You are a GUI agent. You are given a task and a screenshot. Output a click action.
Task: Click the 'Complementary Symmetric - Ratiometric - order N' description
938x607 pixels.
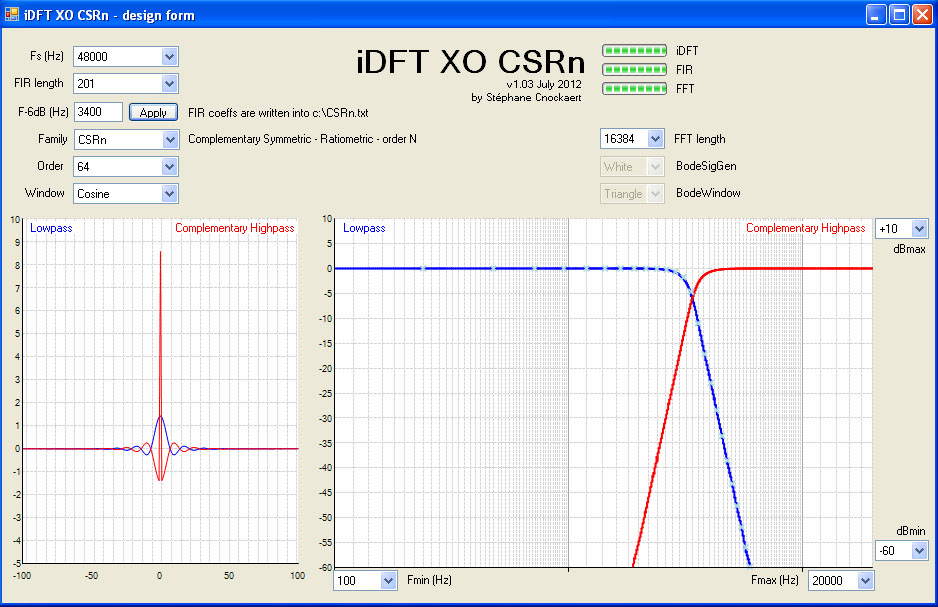tap(302, 139)
